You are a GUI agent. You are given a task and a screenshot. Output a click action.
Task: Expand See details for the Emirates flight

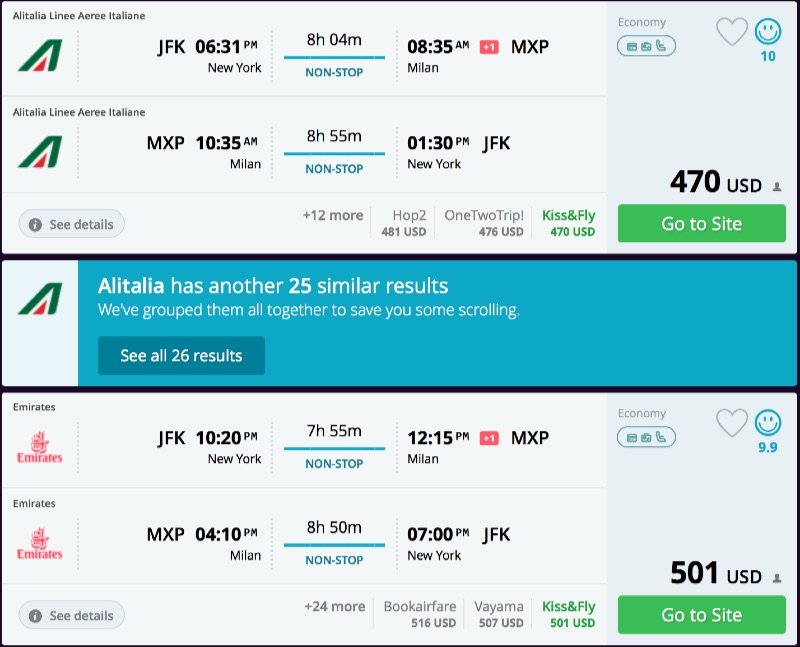point(71,615)
